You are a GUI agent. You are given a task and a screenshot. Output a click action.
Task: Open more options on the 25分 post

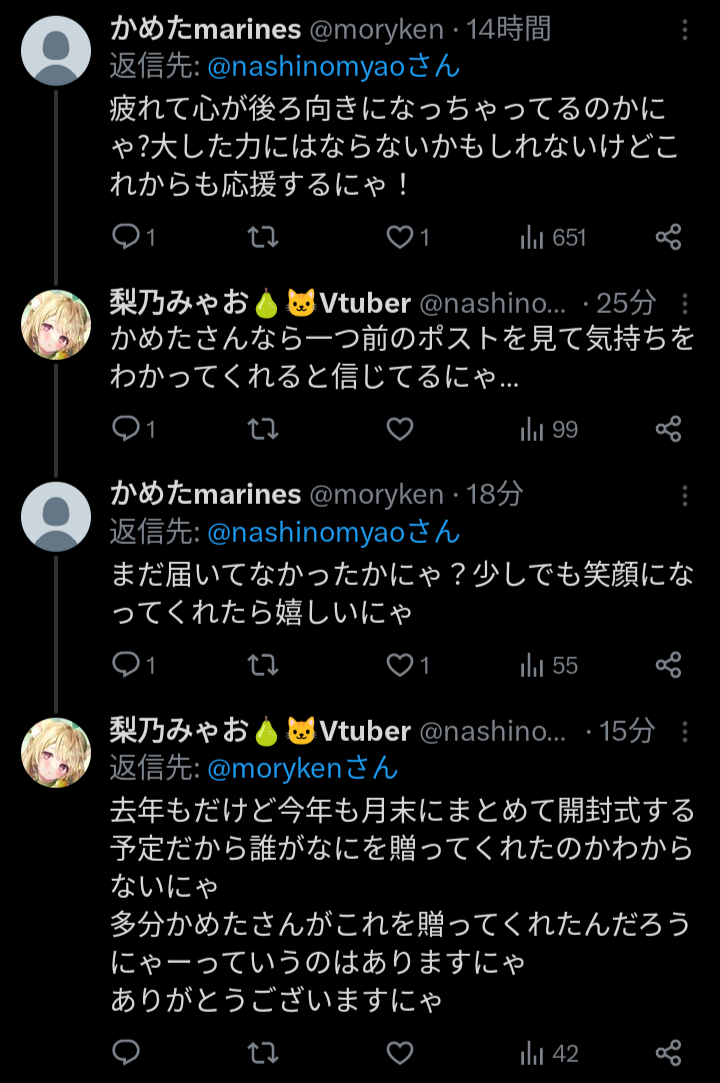685,303
